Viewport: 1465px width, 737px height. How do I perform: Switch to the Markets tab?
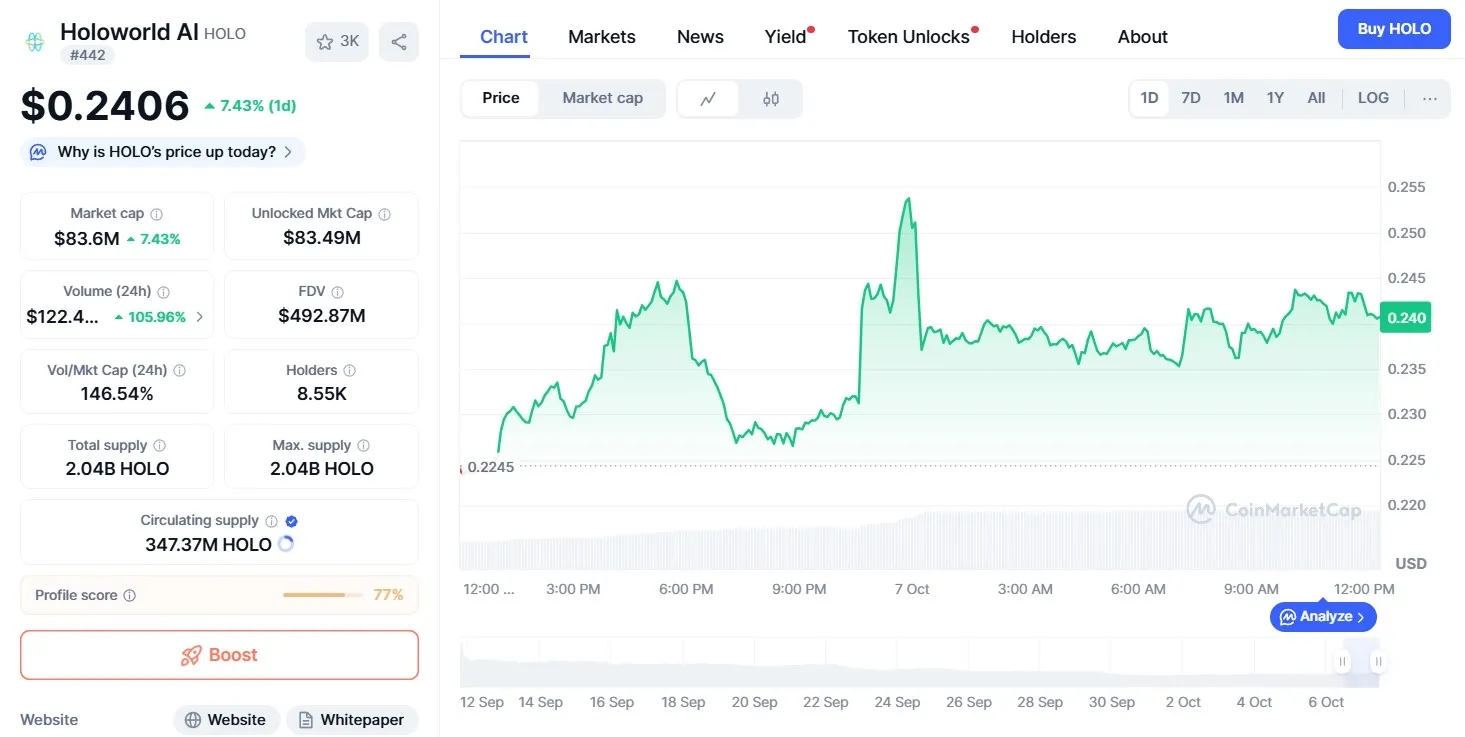[601, 37]
